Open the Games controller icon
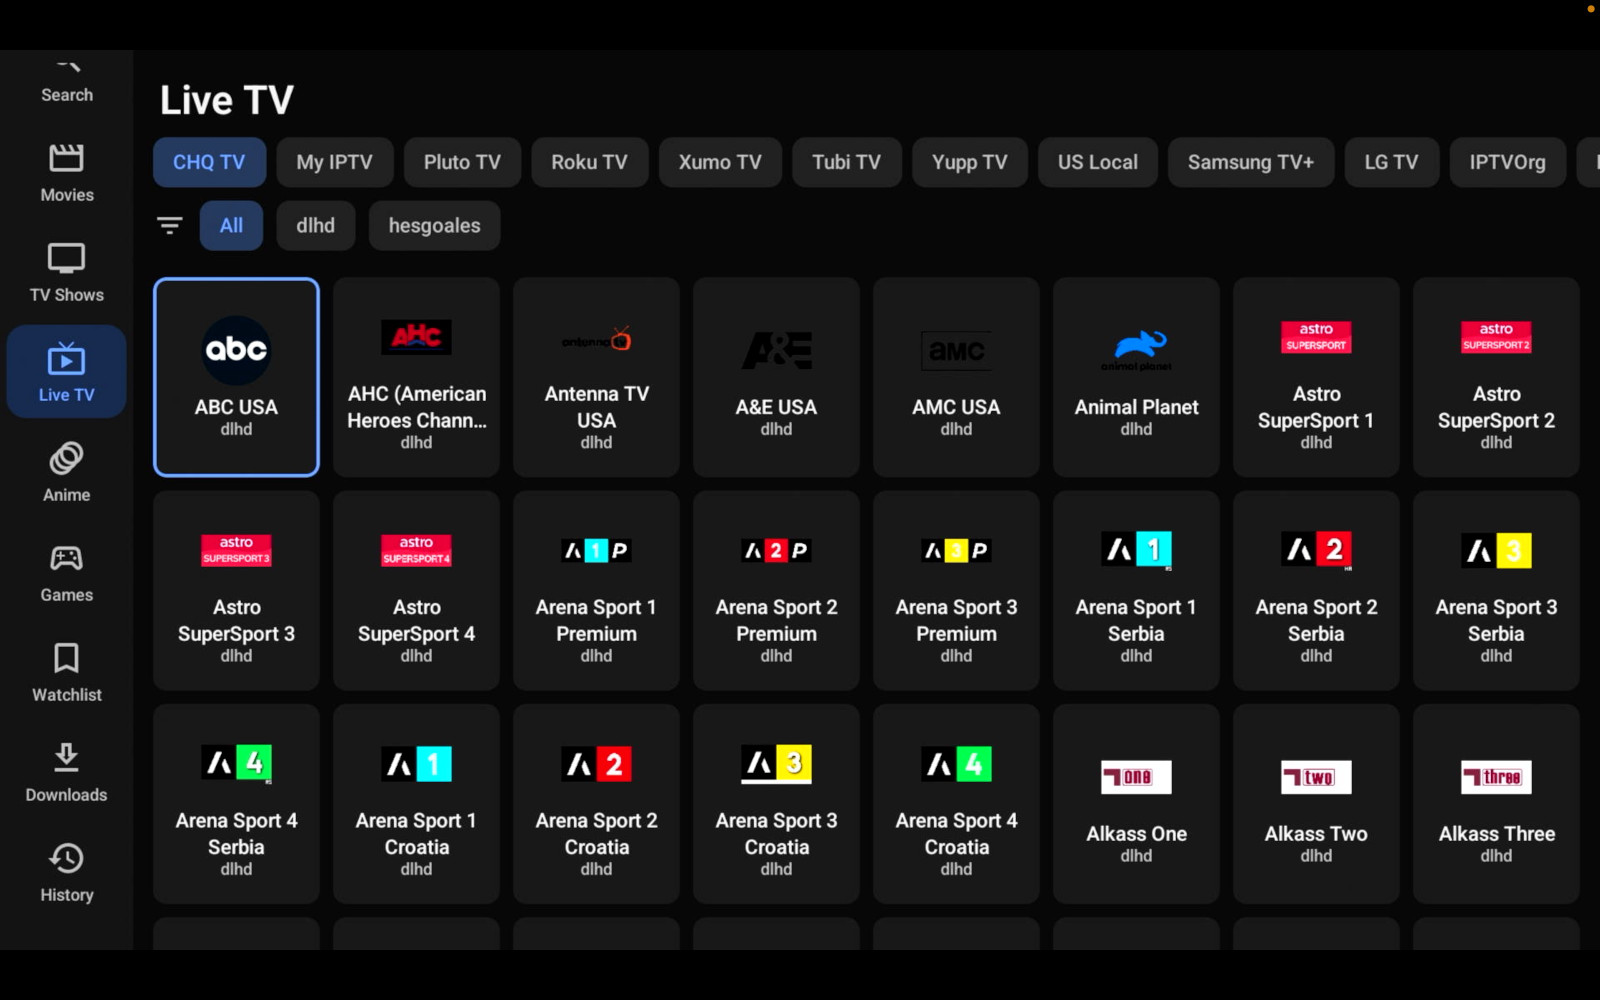The image size is (1600, 1000). 66,559
